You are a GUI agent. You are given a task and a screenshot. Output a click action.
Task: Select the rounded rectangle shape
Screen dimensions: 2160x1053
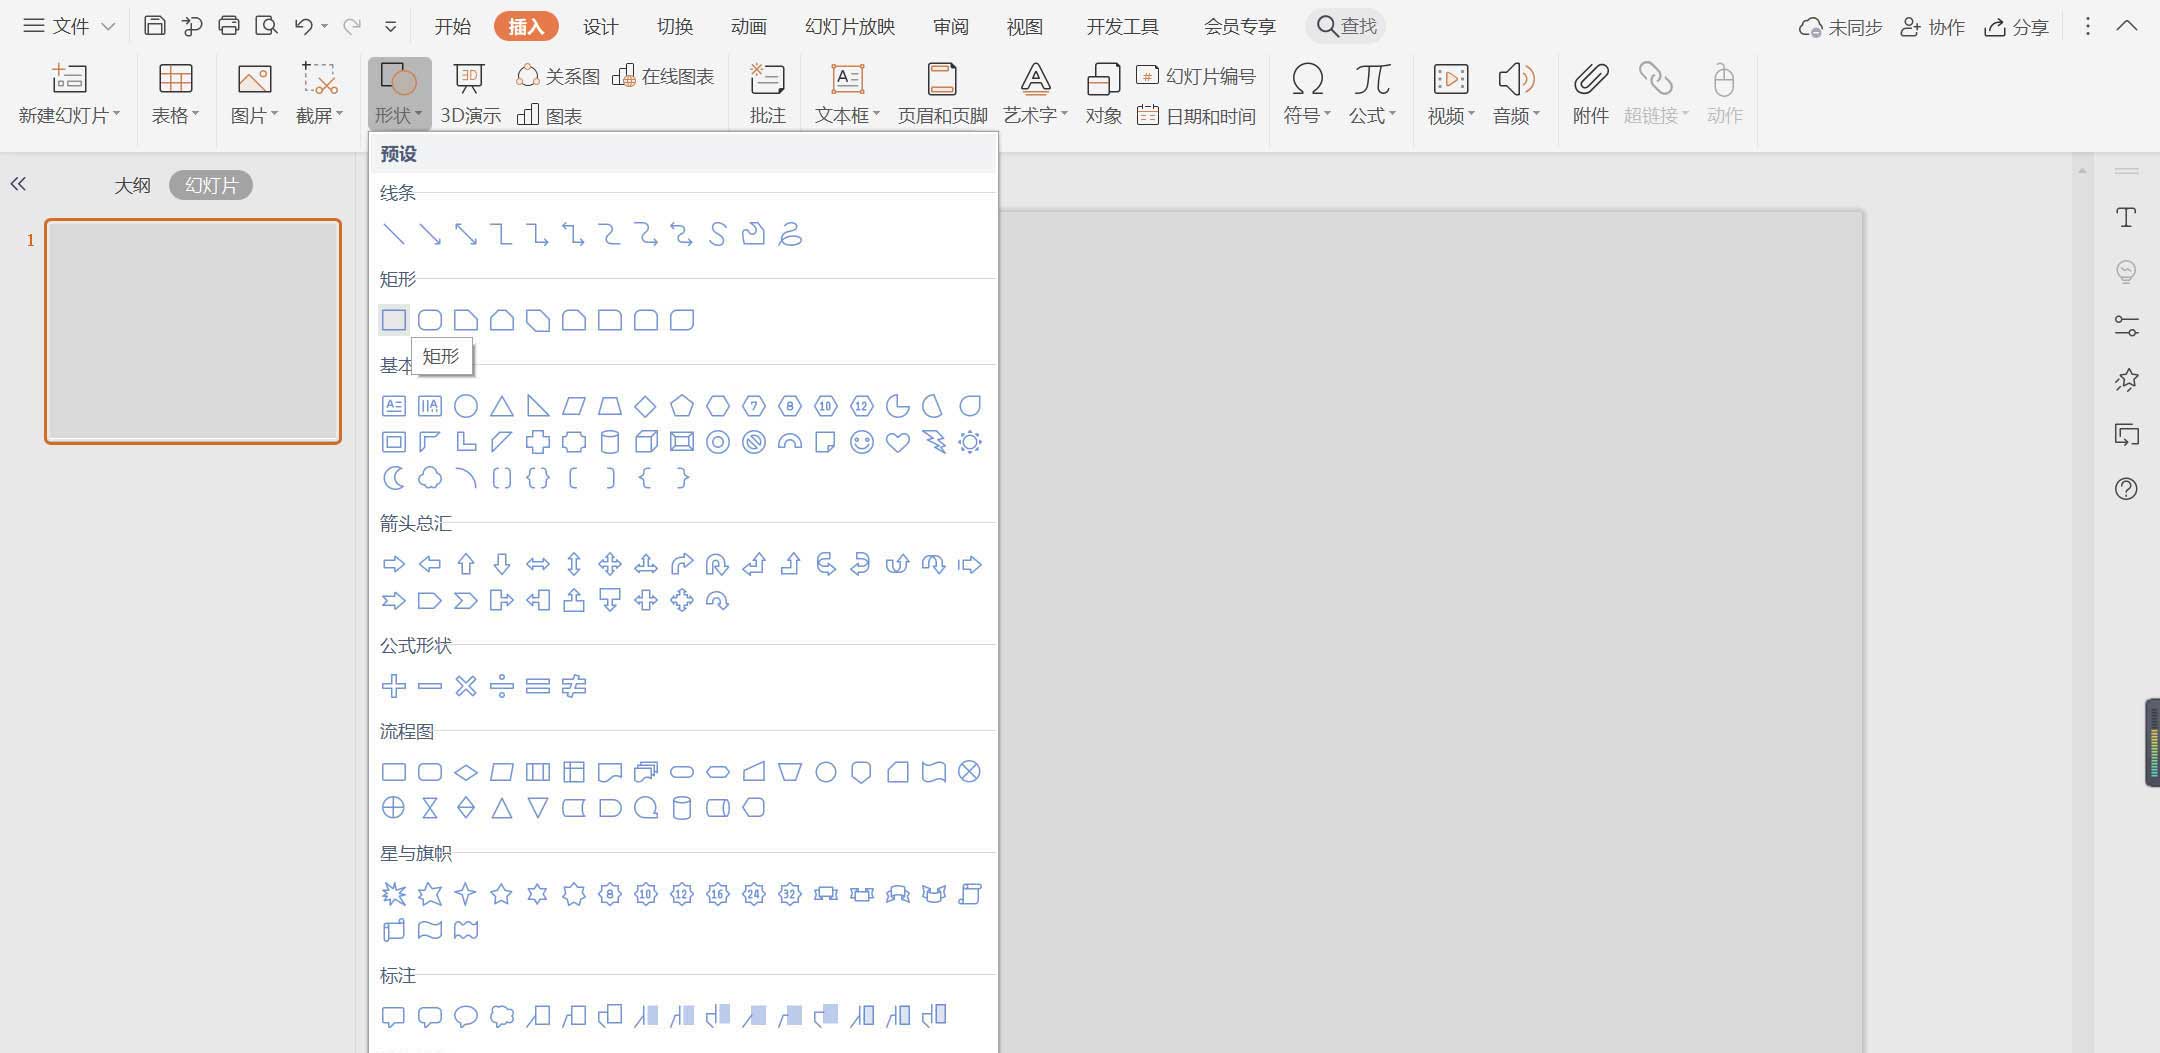point(430,320)
